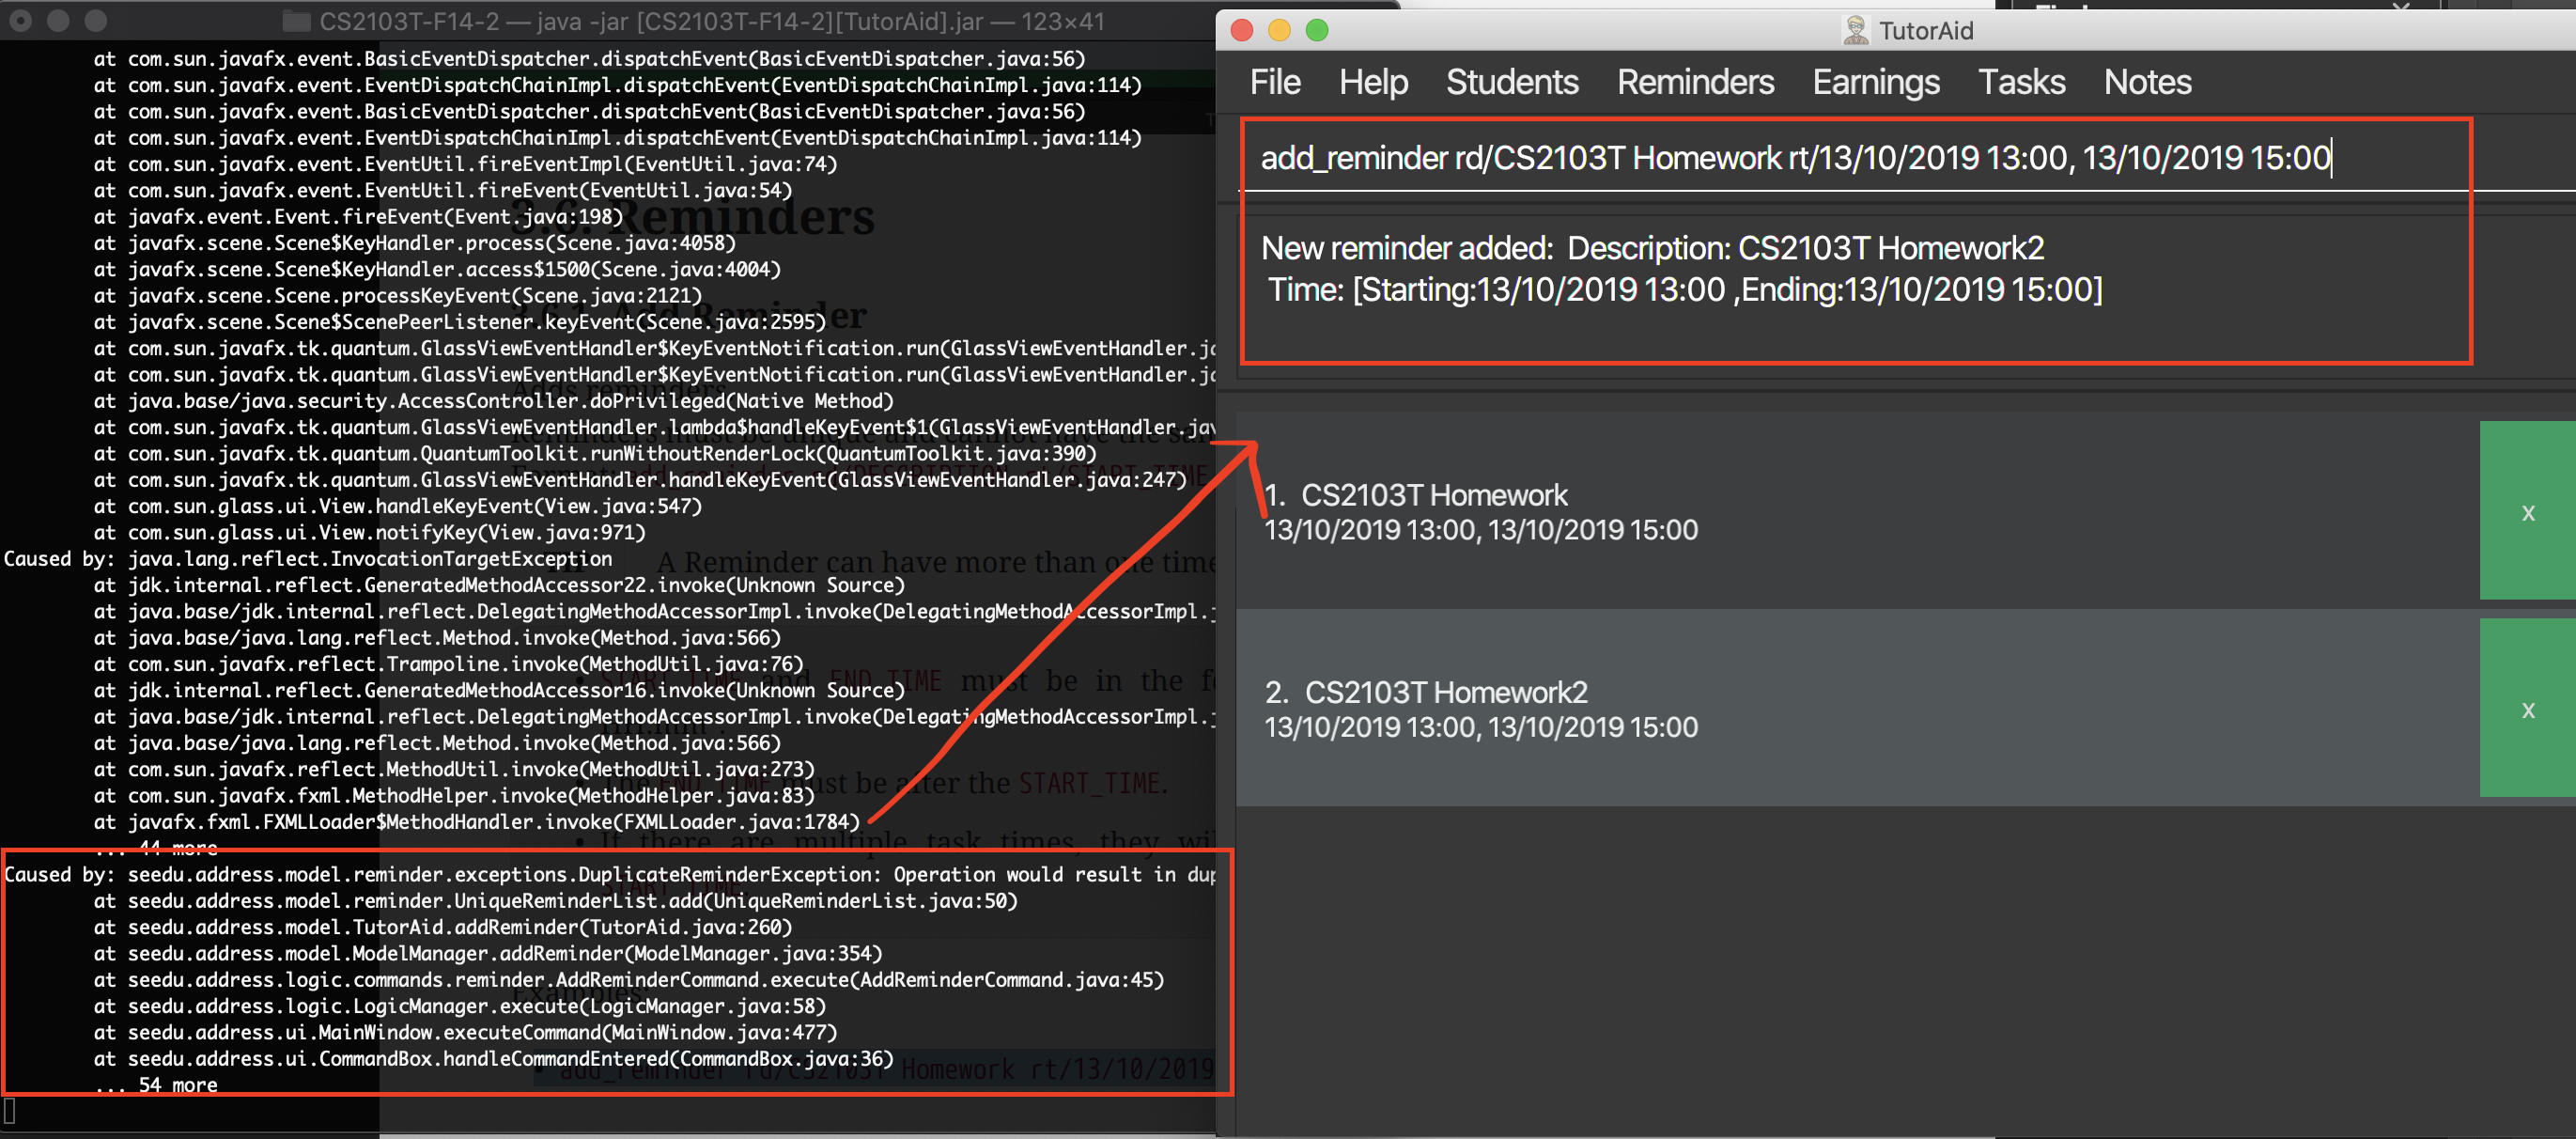Click the 'Time: [Starting:13/10/2019 13:00' result line
This screenshot has width=2576, height=1139.
tap(1685, 290)
